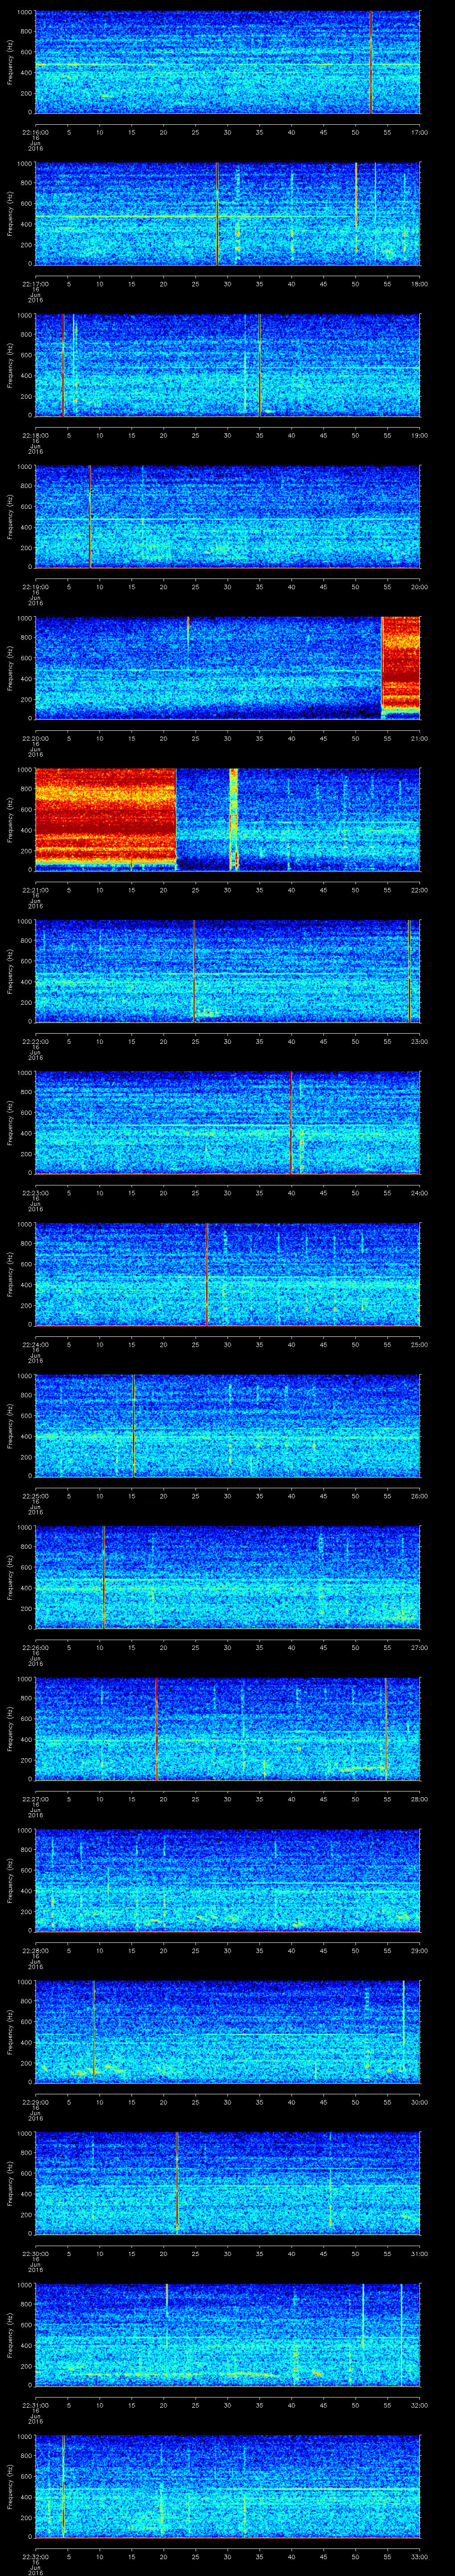This screenshot has width=455, height=2576.
Task: Select the '28:00' end time label
Action: (x=419, y=1798)
